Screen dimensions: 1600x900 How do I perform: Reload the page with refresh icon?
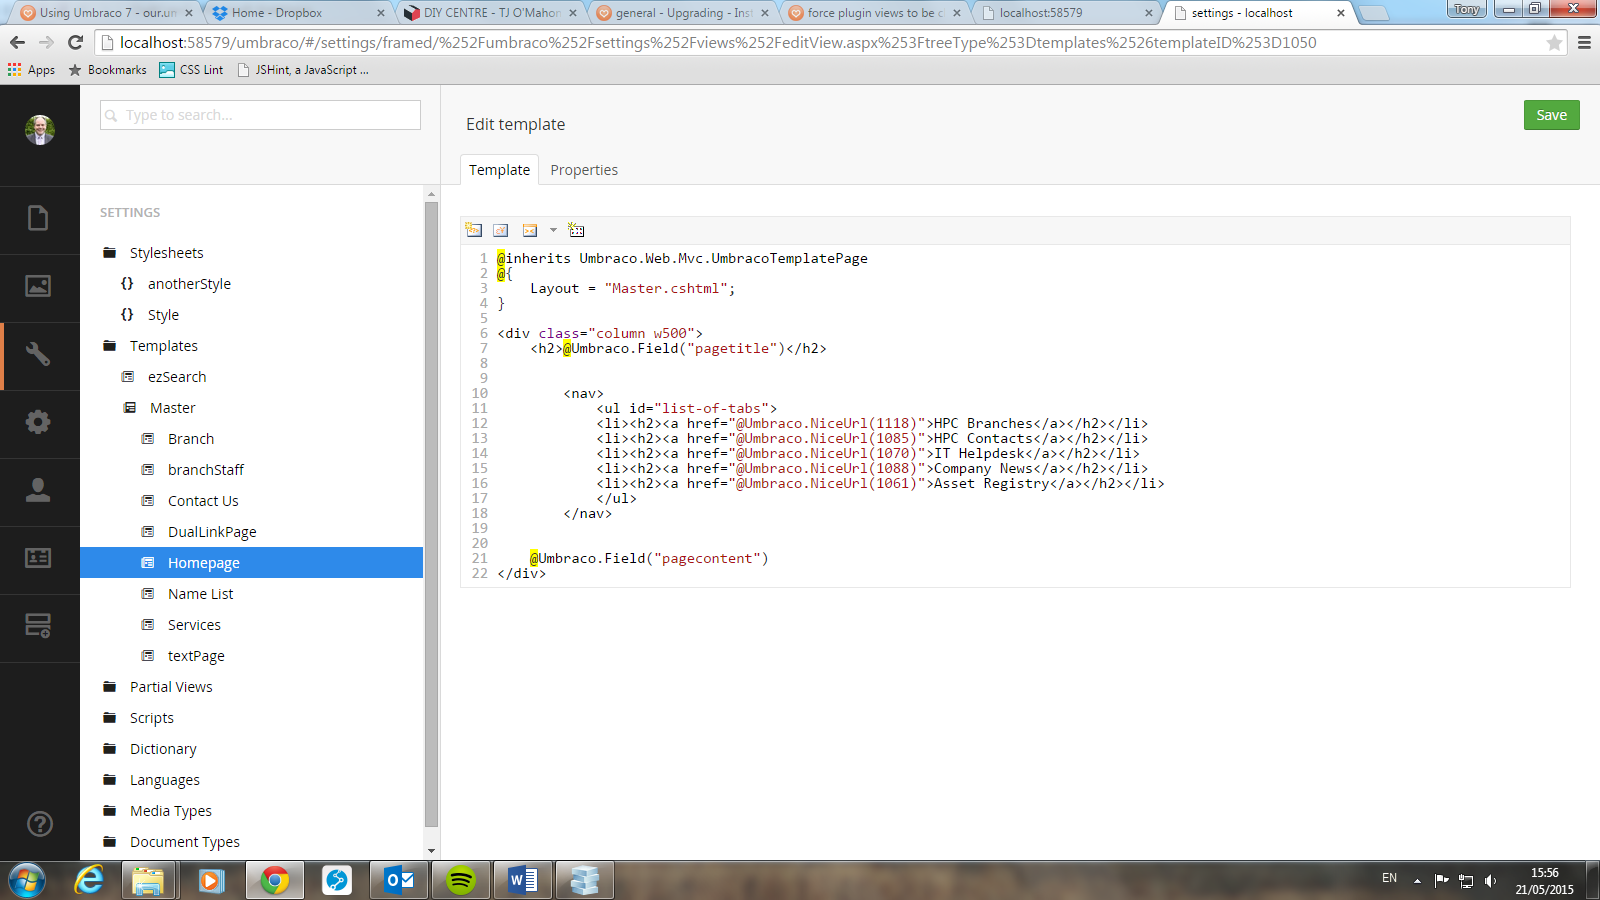[x=75, y=42]
